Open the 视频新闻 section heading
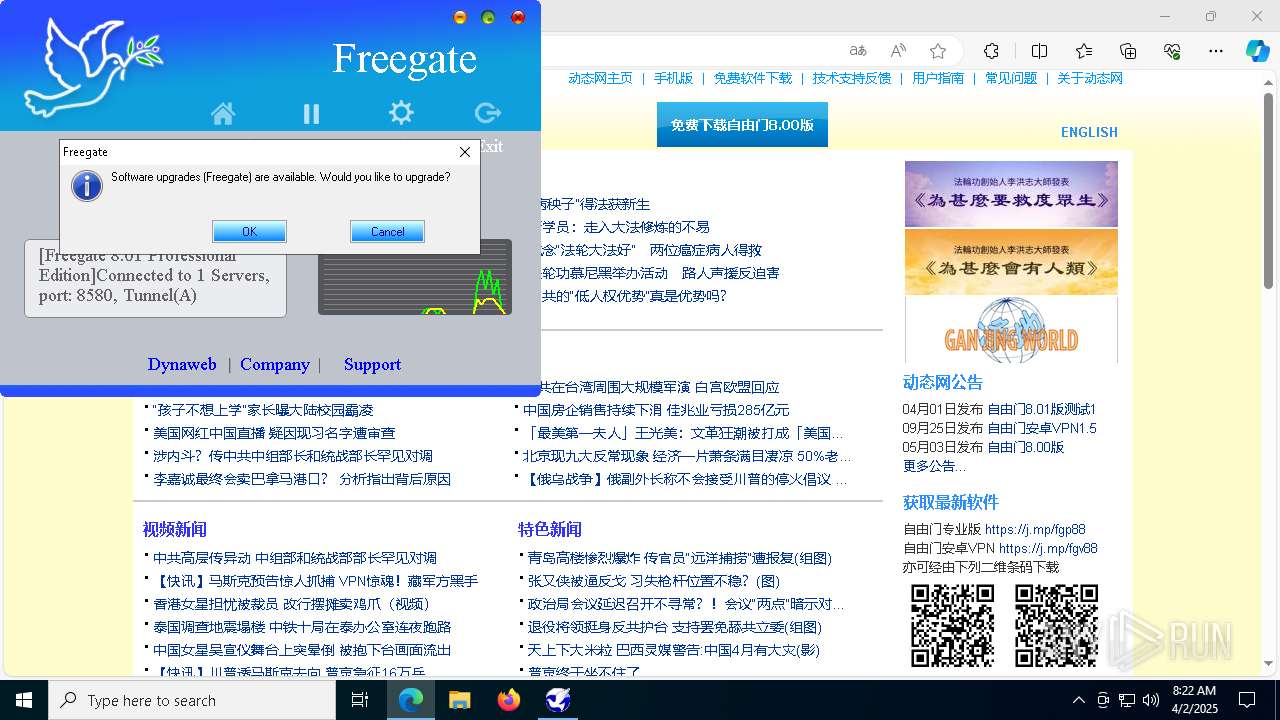 tap(175, 529)
